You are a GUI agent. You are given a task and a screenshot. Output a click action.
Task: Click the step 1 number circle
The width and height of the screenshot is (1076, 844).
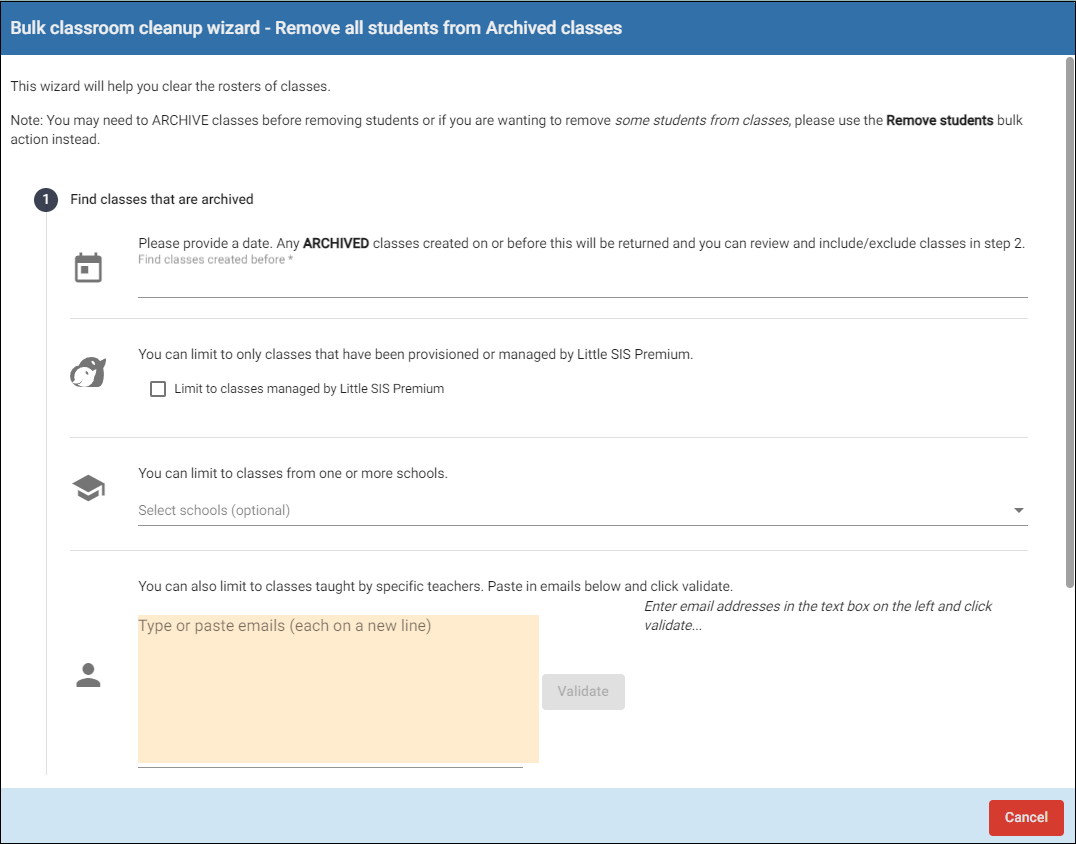[x=46, y=200]
